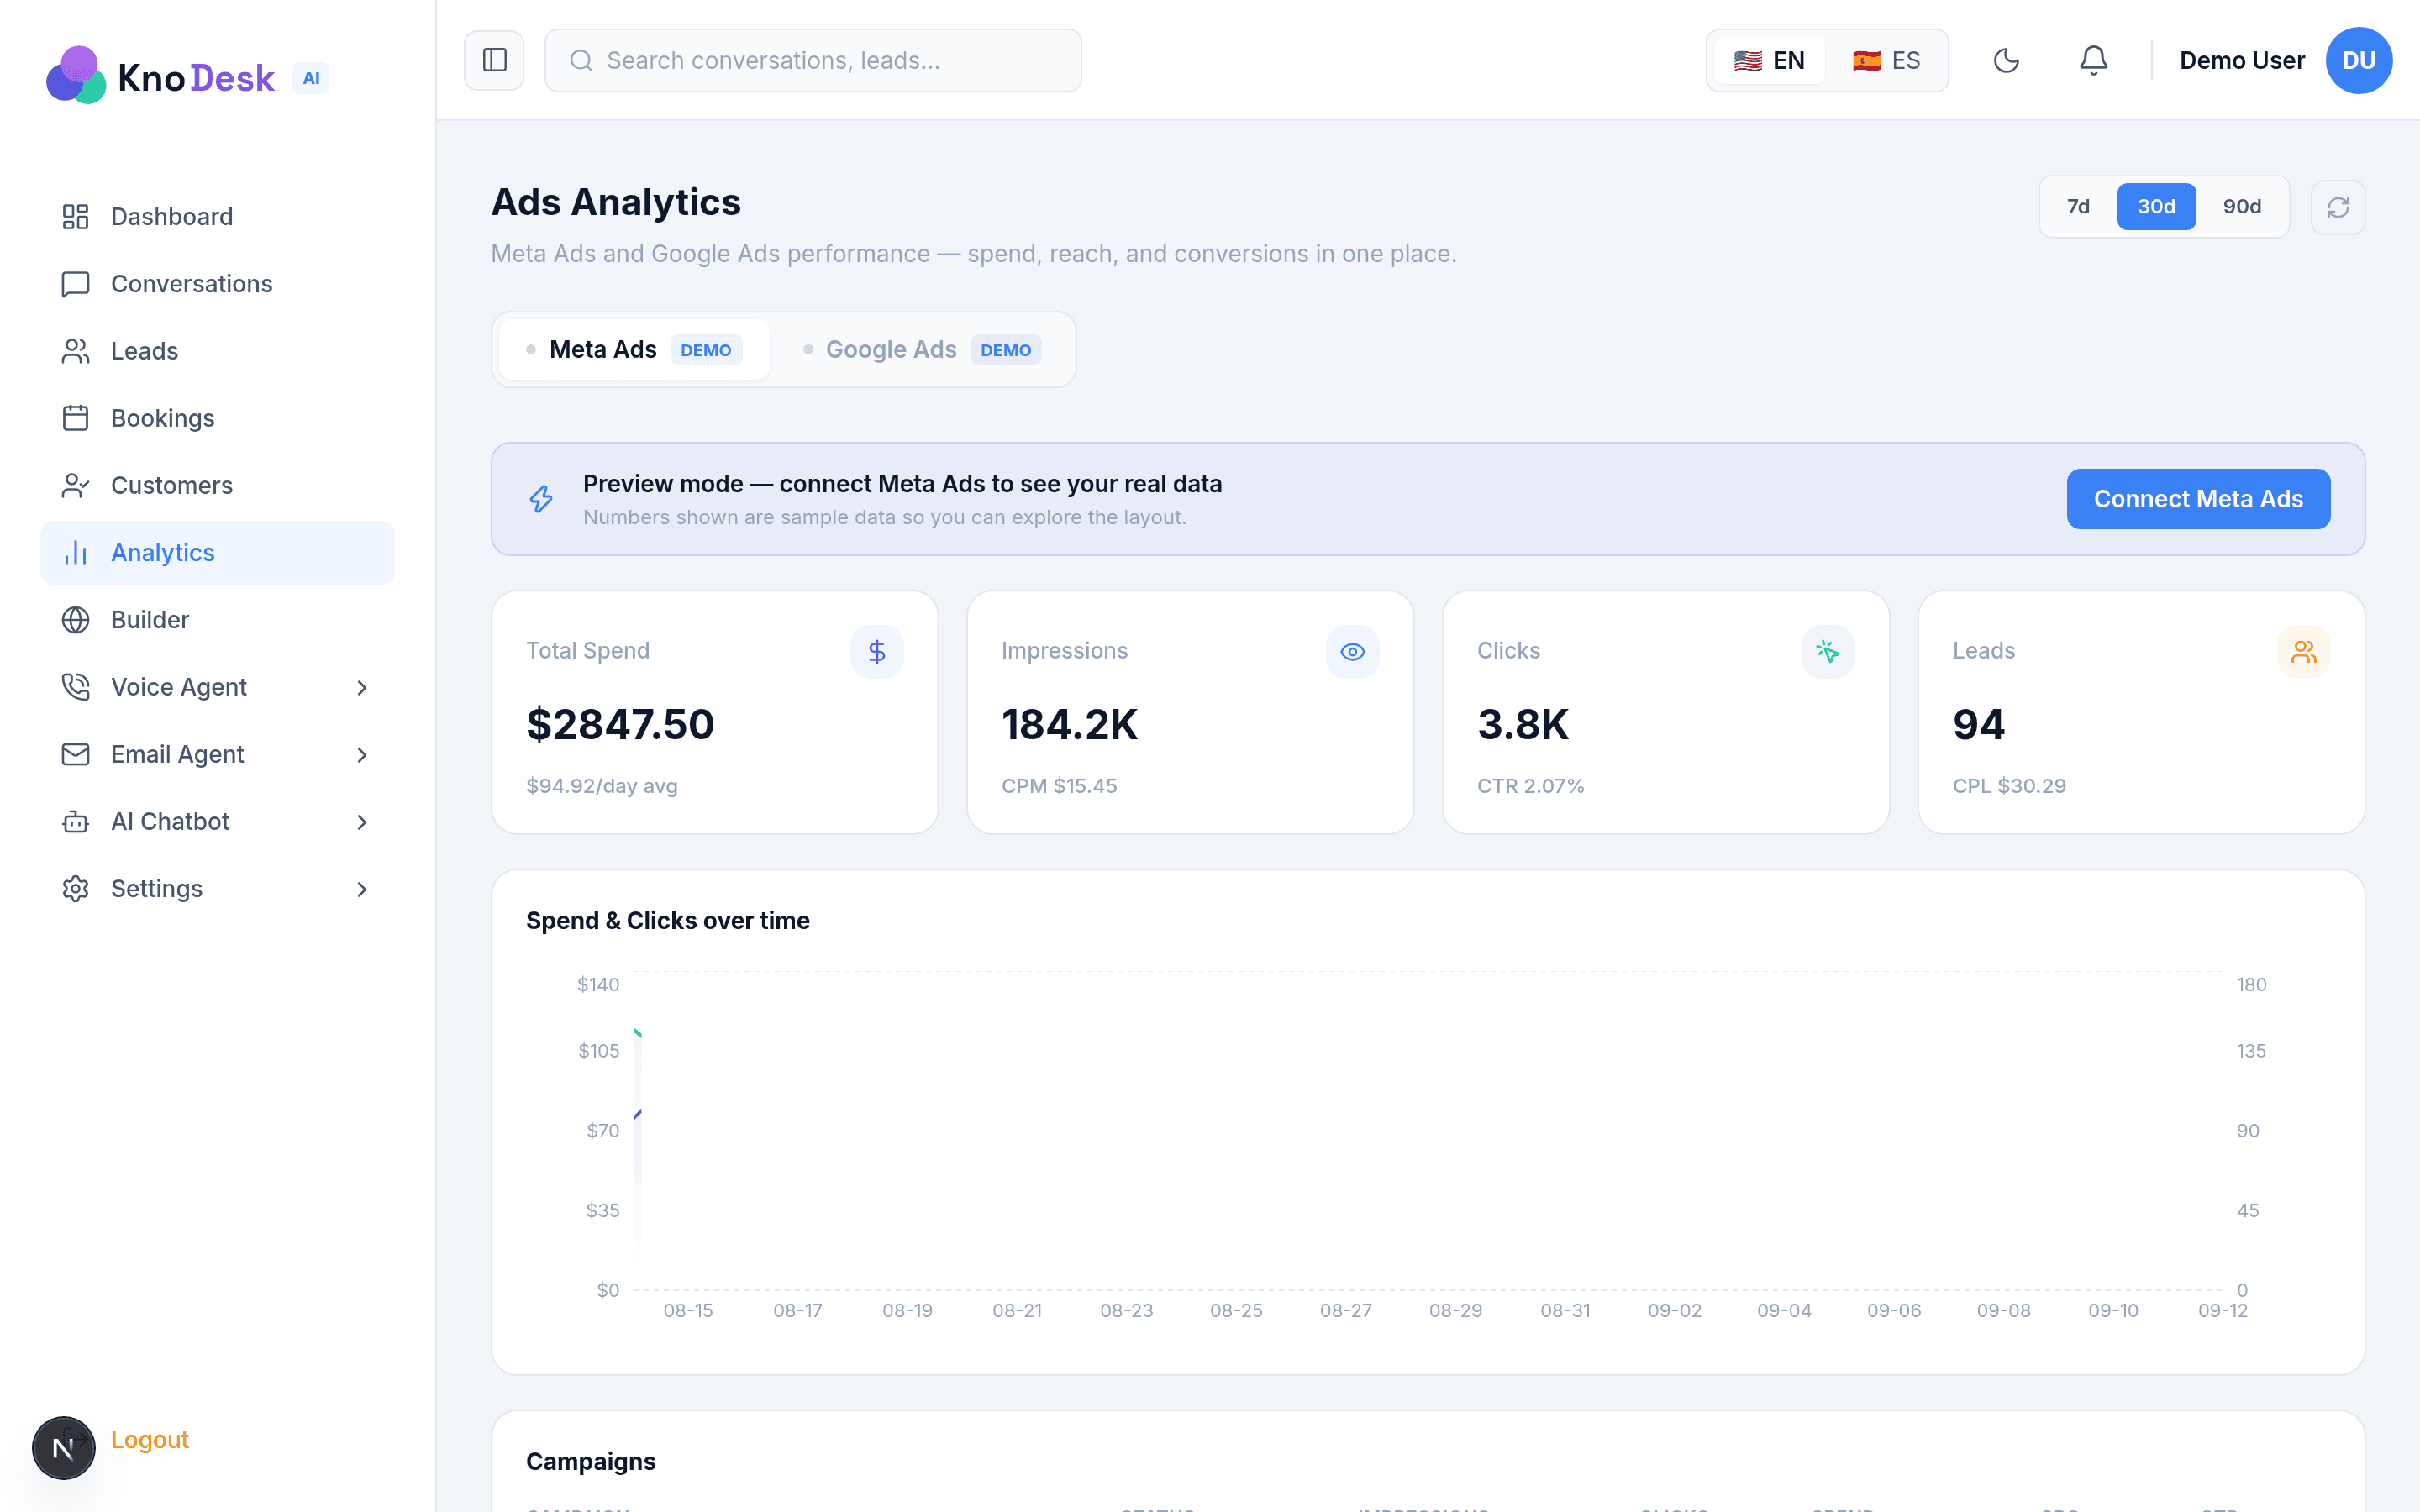
Task: Click the lightning bolt preview icon
Action: click(541, 499)
